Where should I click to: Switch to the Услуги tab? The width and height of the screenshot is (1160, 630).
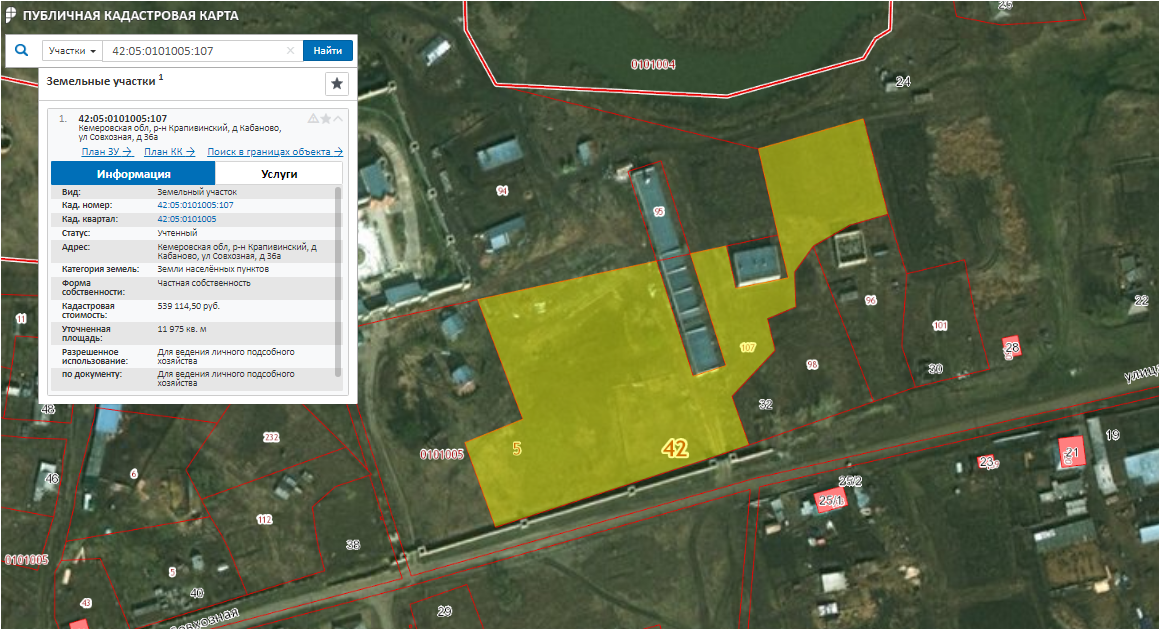click(279, 173)
